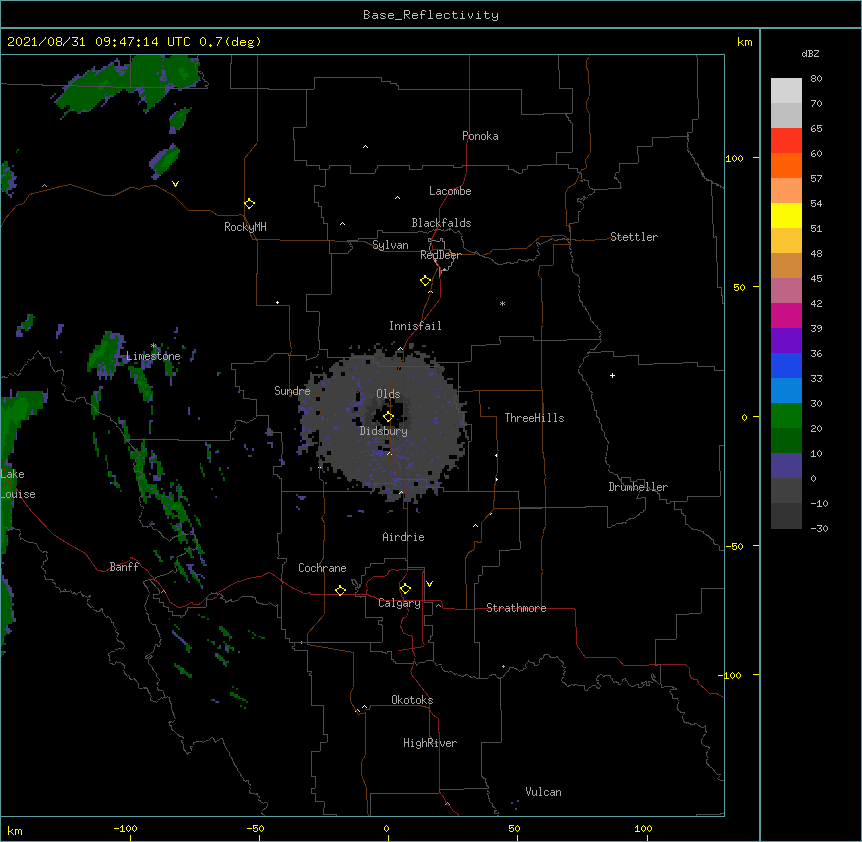This screenshot has width=862, height=842.
Task: Click the Sundre town label
Action: [x=292, y=391]
